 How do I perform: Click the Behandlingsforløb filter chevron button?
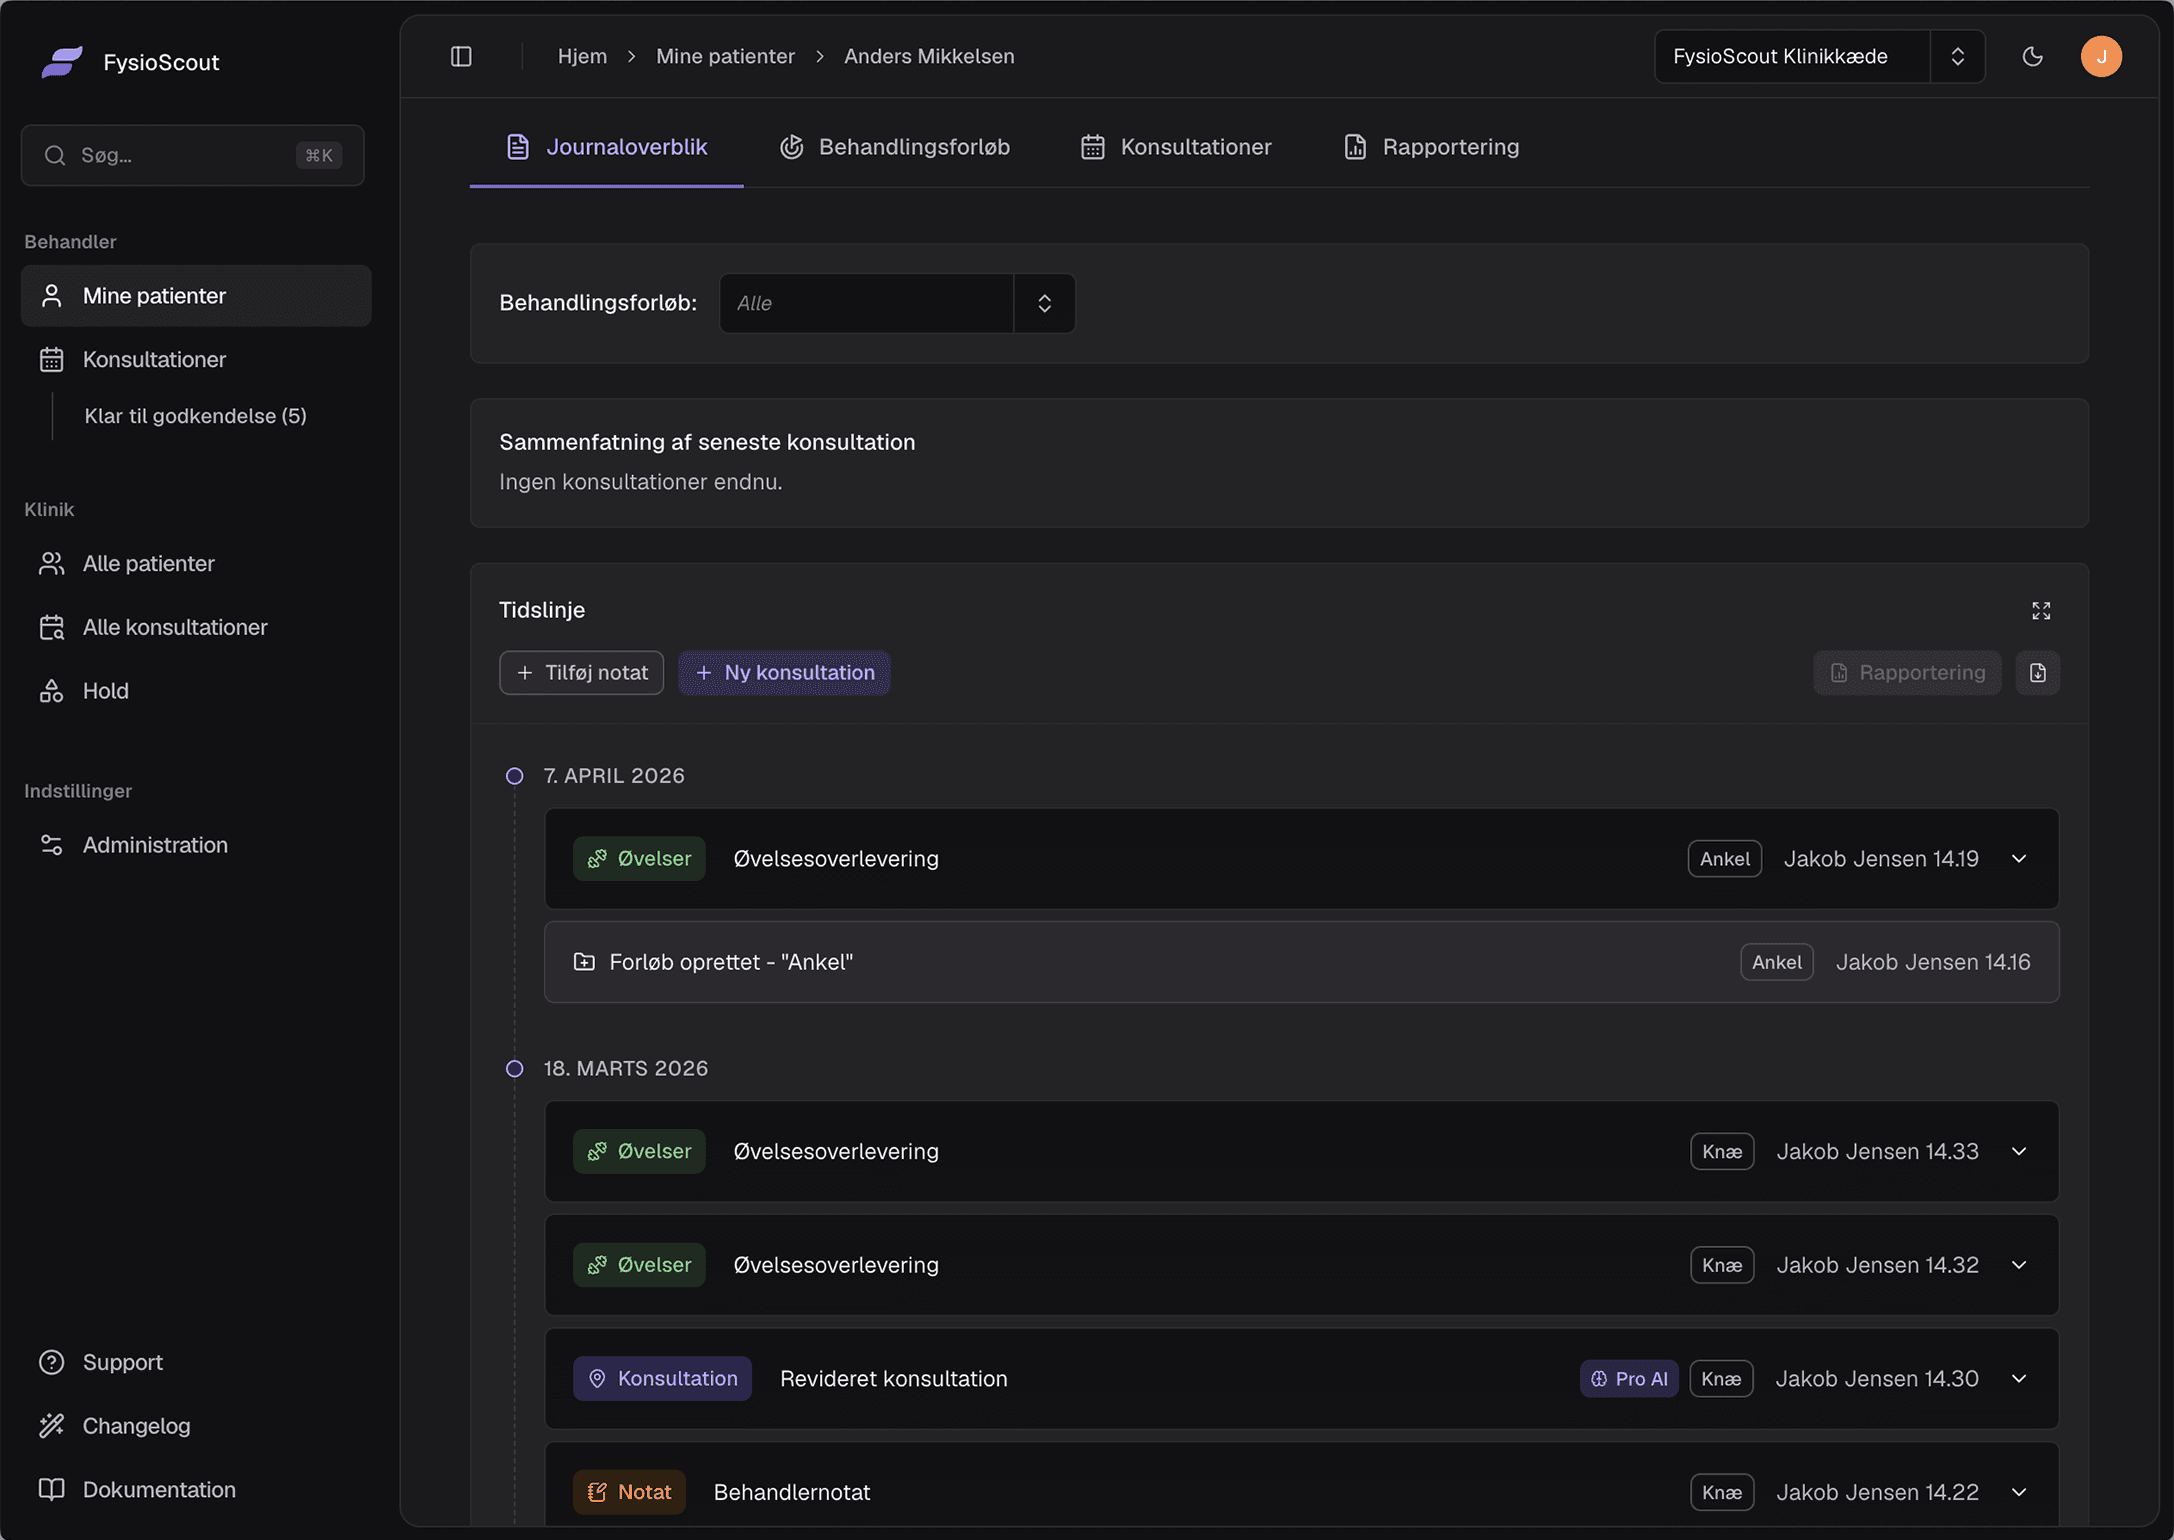(1044, 303)
